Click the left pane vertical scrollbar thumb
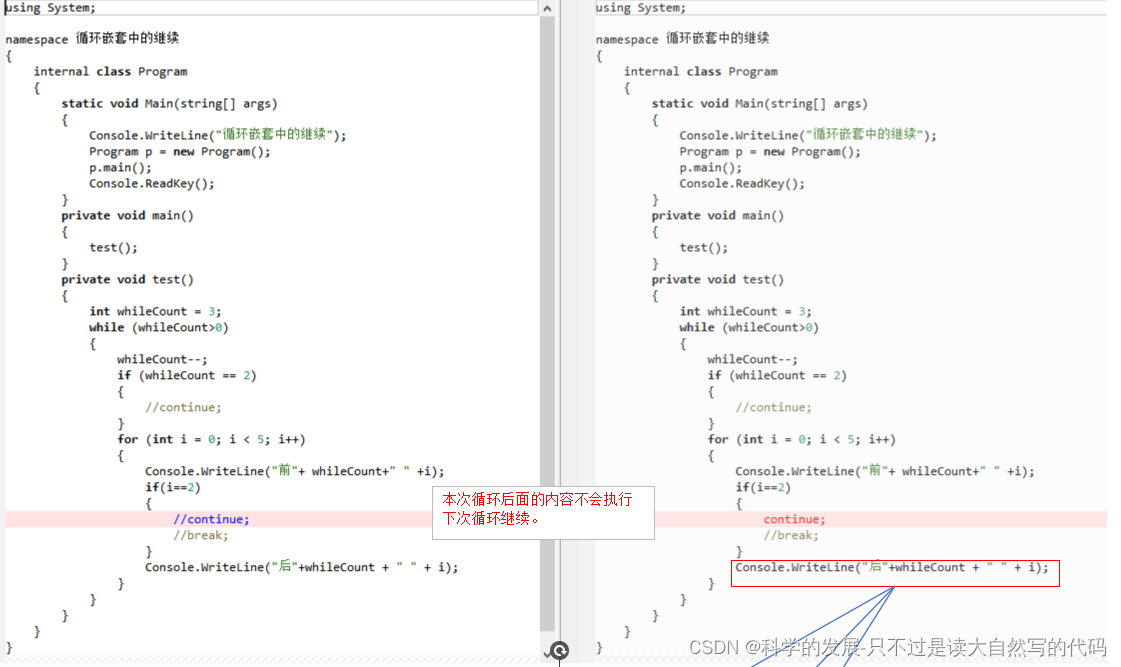This screenshot has height=667, width=1121. (x=547, y=323)
